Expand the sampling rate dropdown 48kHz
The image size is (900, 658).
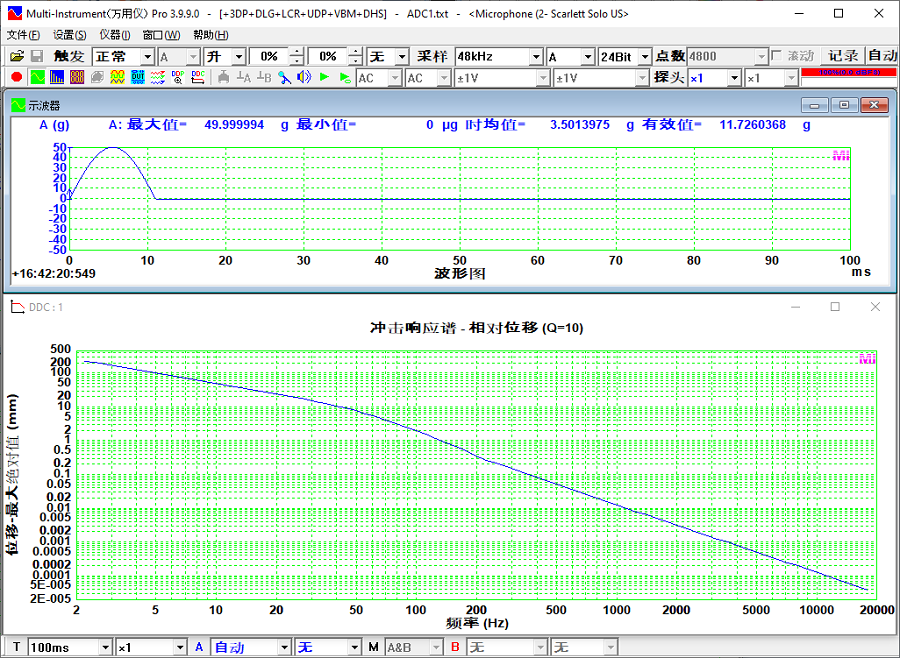tap(536, 57)
